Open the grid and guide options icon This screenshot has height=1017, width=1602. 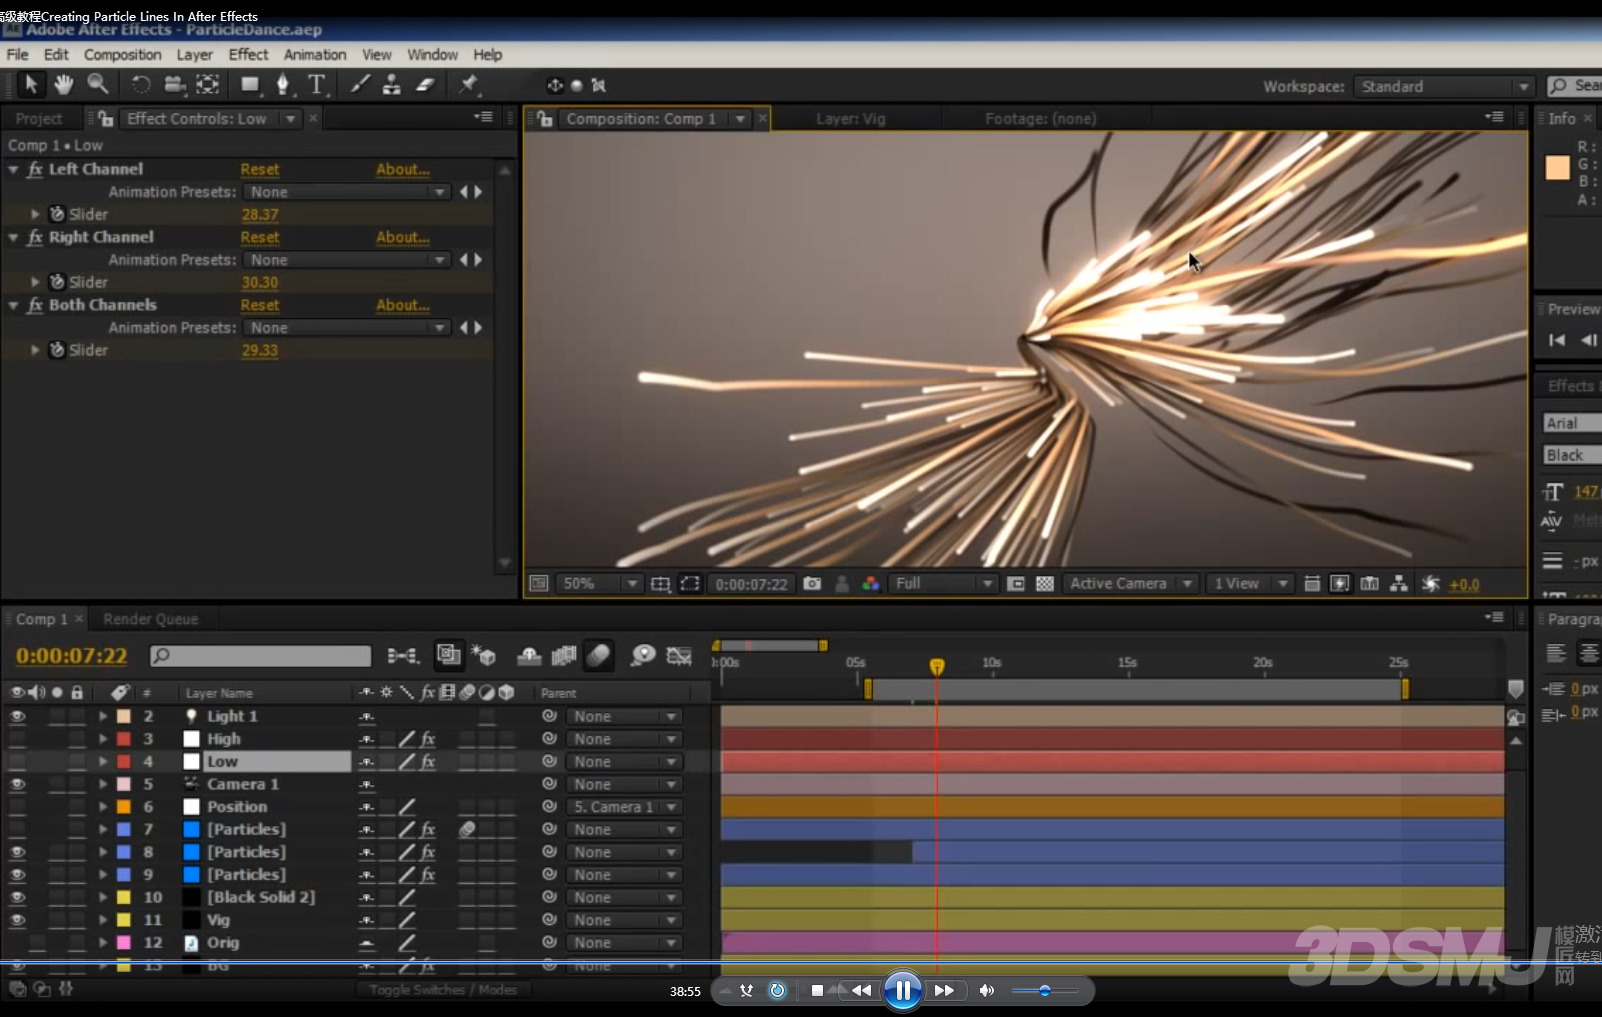(x=661, y=584)
